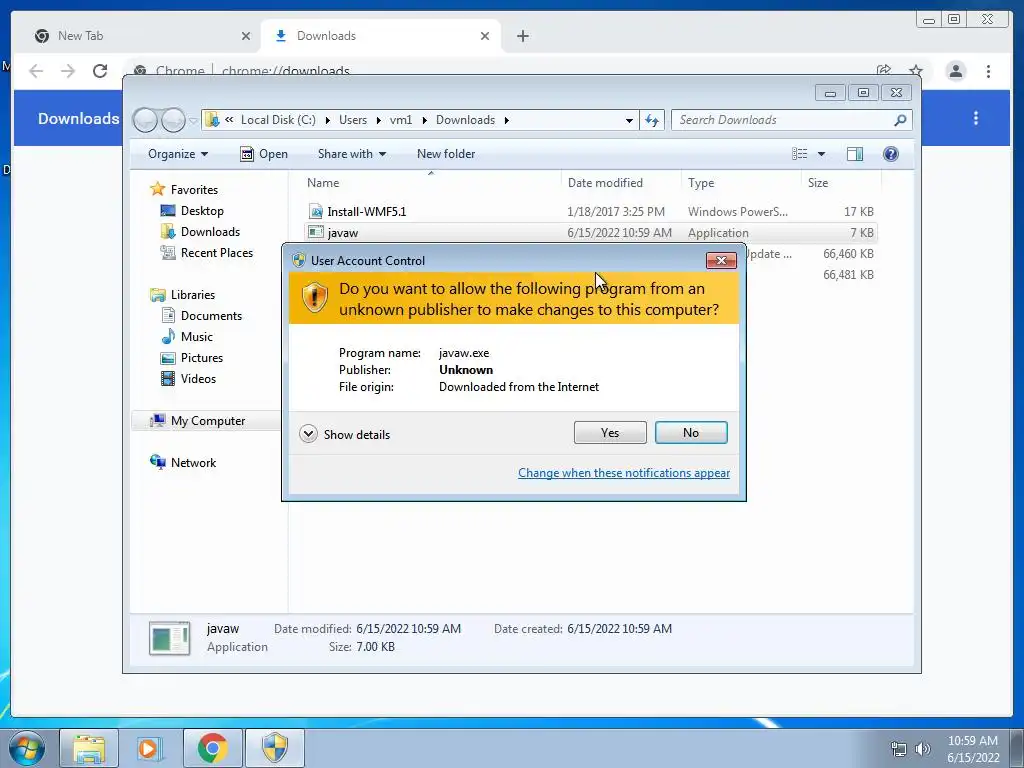This screenshot has width=1024, height=768.
Task: Select the javaw application file
Action: [x=590, y=232]
